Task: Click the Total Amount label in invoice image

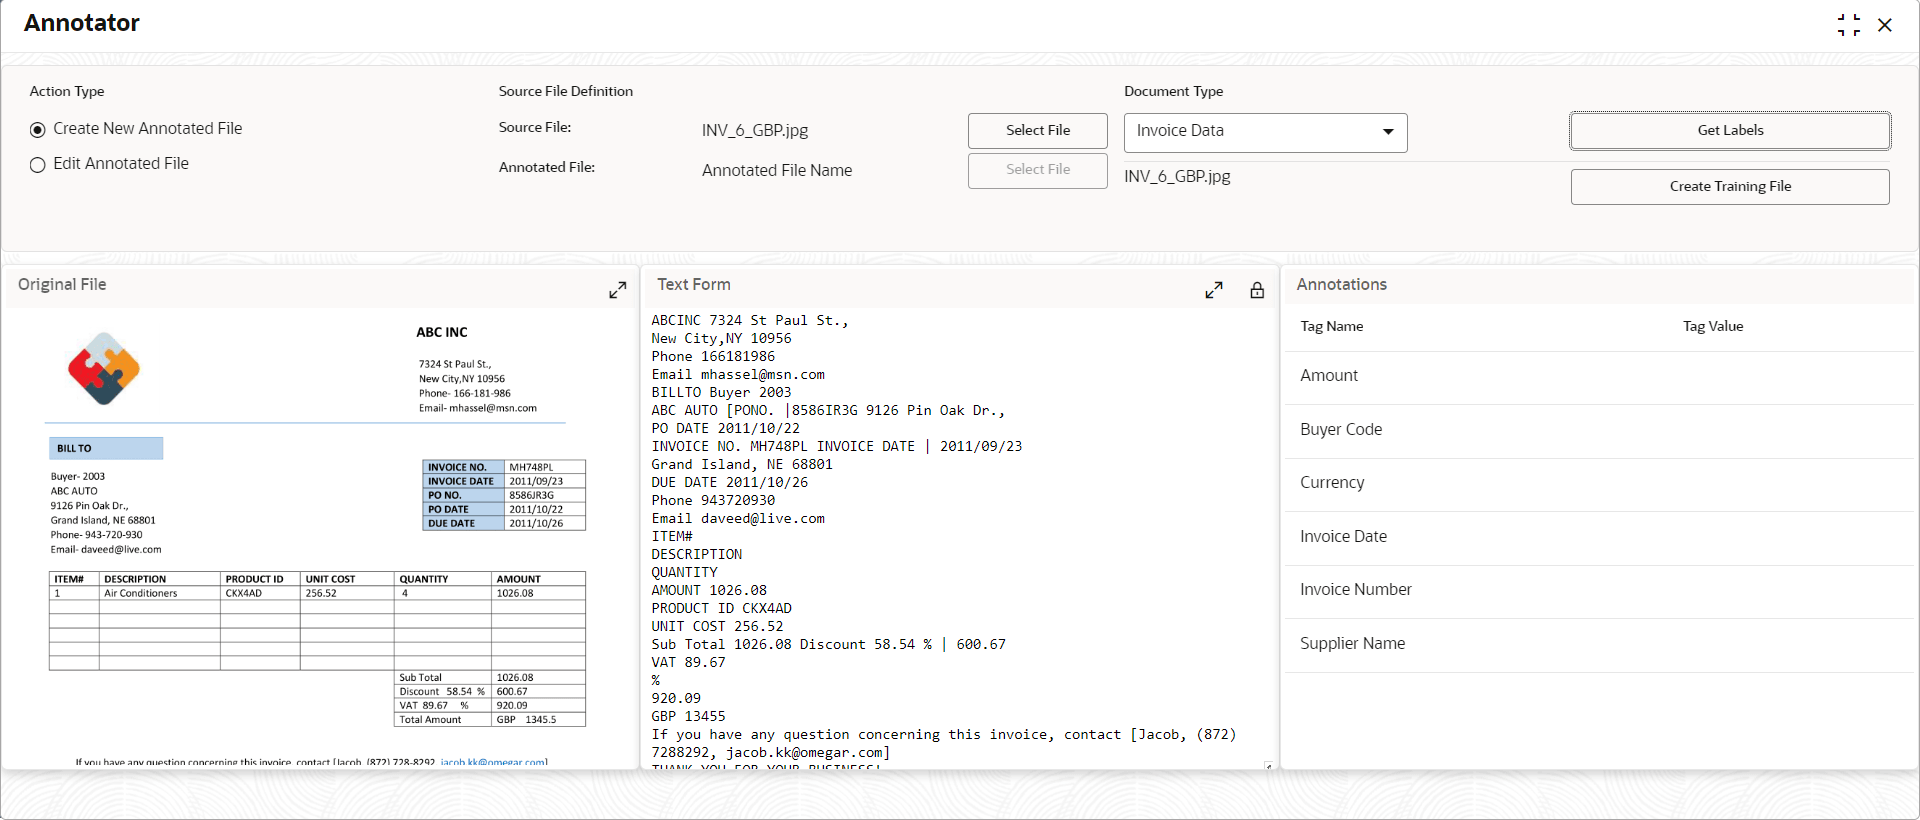Action: (x=430, y=720)
